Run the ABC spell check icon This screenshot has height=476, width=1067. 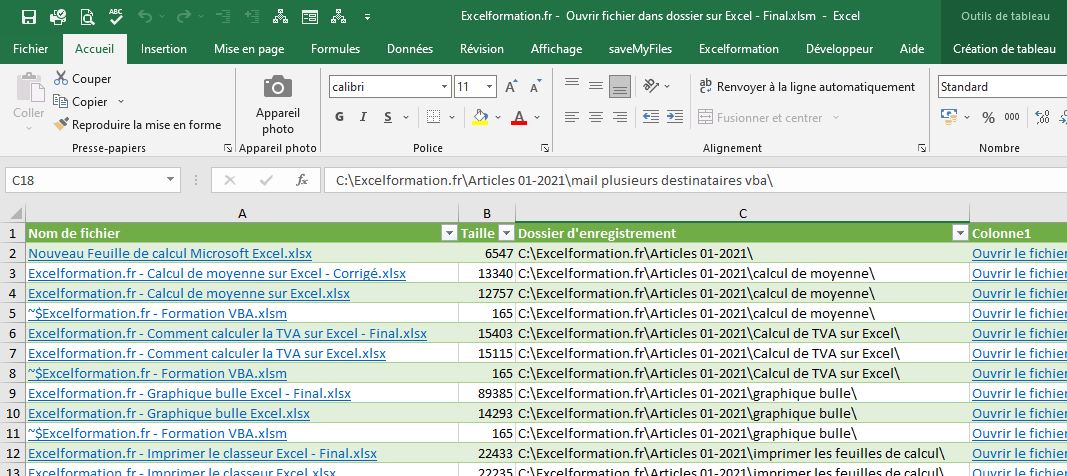click(116, 17)
